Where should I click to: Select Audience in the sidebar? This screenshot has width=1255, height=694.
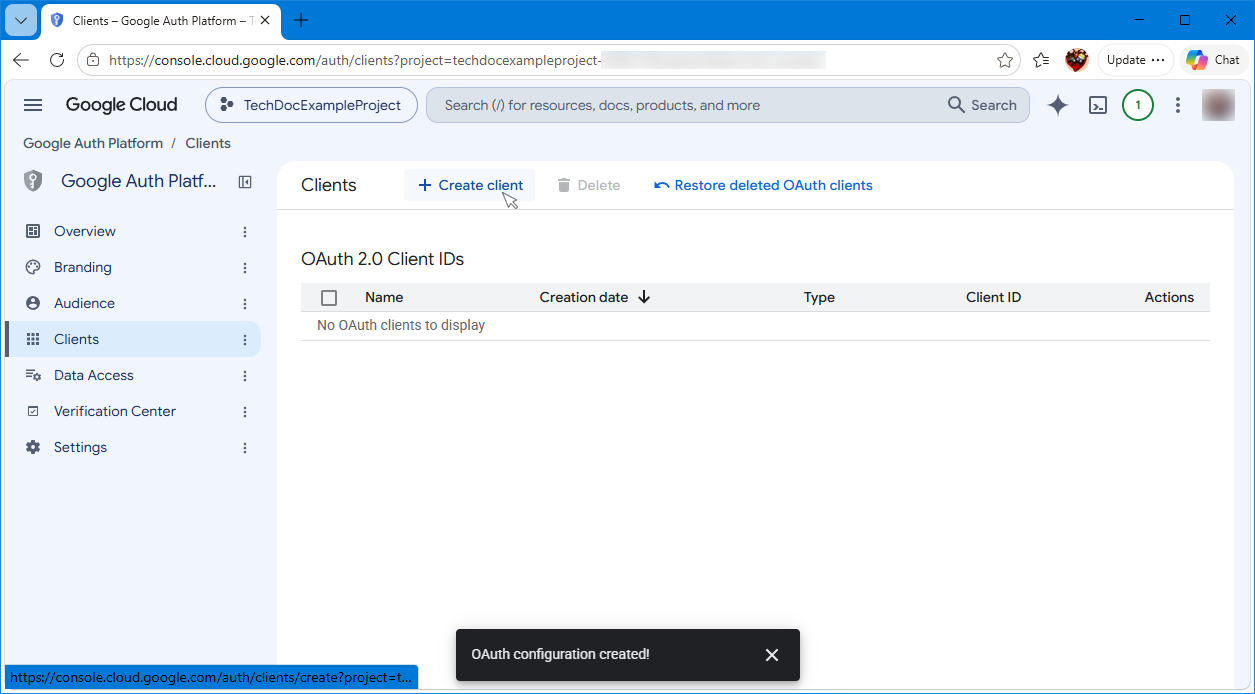84,303
